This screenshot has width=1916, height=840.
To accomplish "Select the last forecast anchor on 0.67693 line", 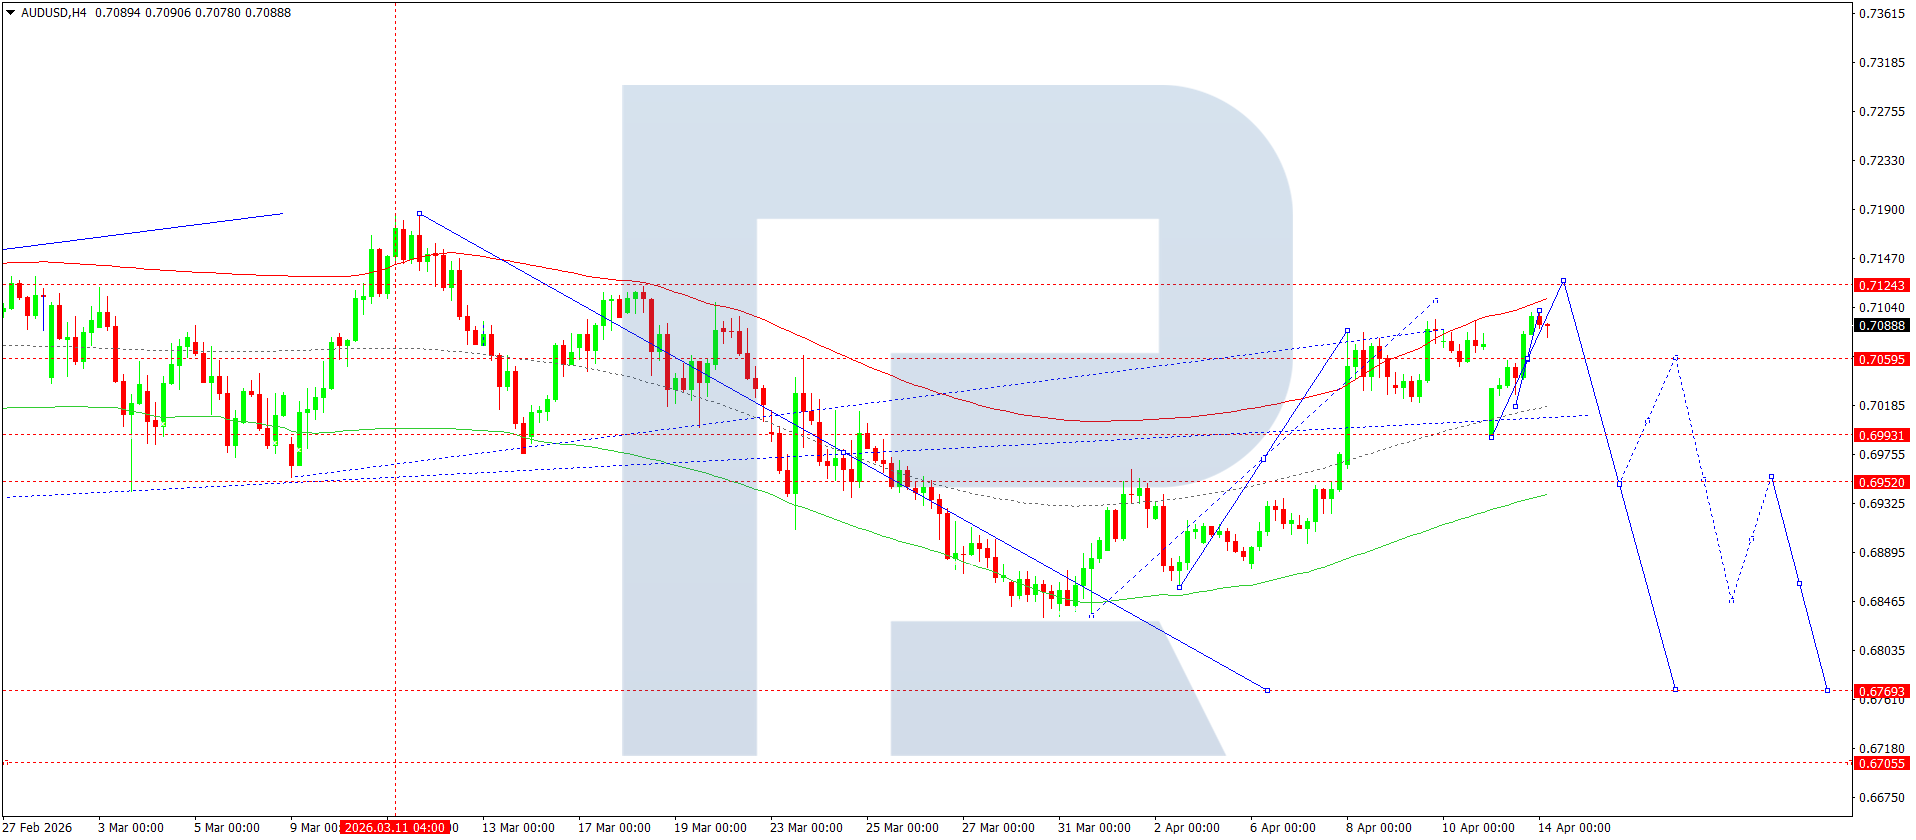I will [x=1827, y=690].
